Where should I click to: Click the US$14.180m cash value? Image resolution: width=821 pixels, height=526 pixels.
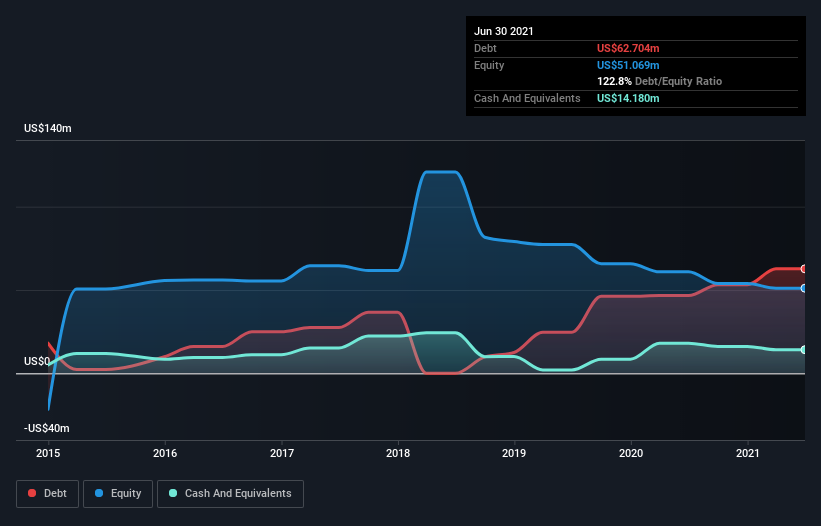(628, 98)
